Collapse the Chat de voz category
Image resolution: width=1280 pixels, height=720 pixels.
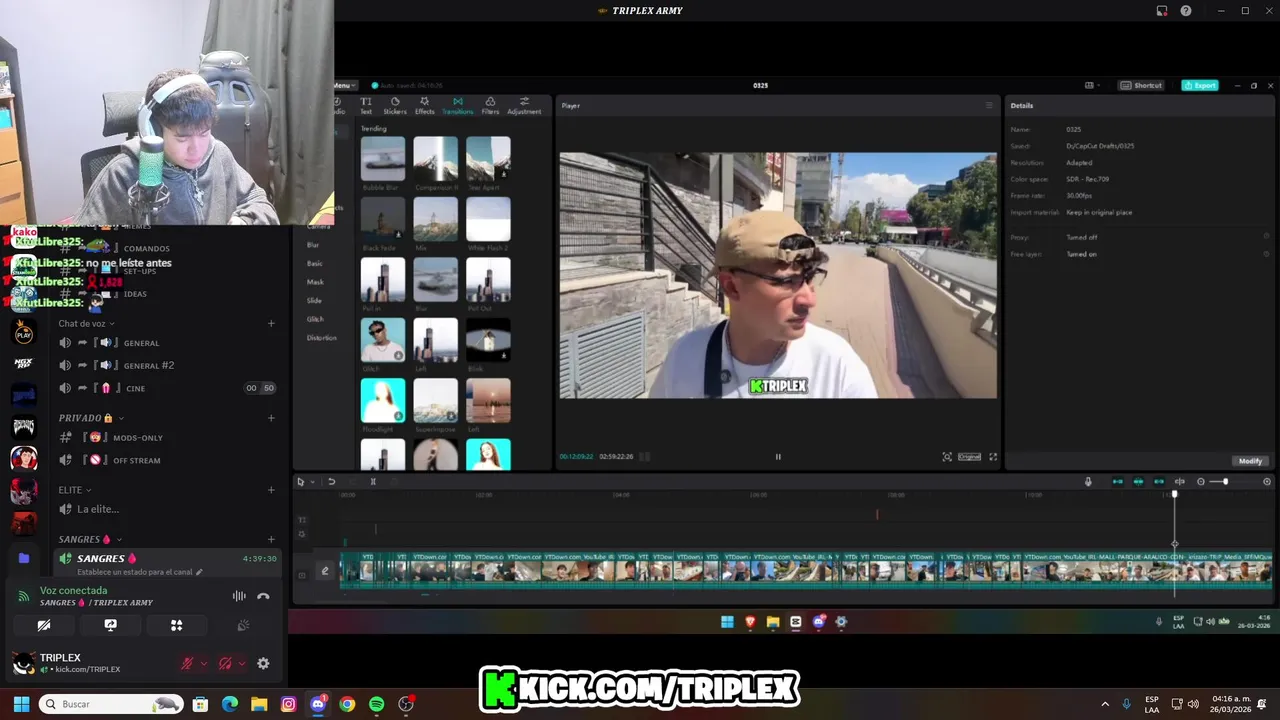coord(86,323)
